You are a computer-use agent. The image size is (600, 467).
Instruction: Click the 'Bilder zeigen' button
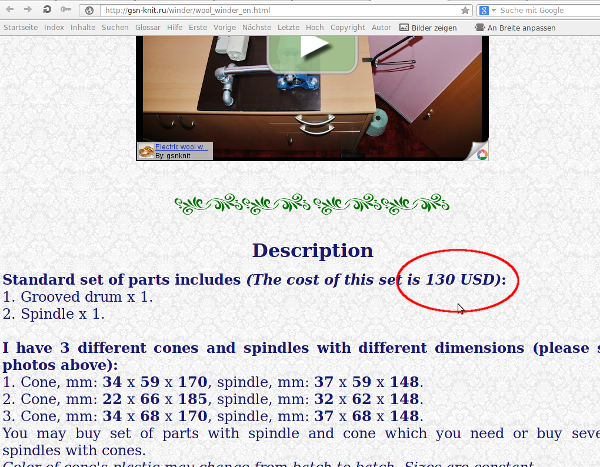(x=428, y=28)
